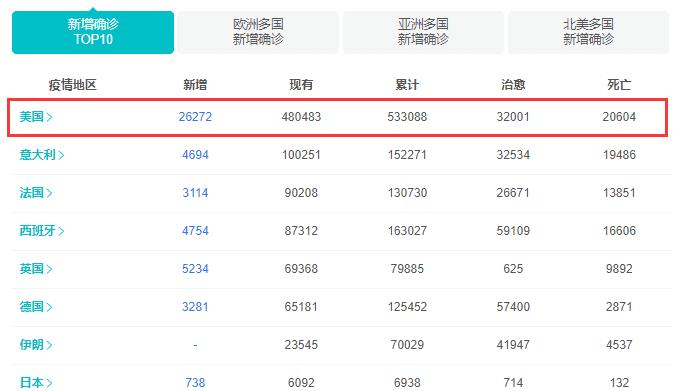
Task: Click US deaths value 20604
Action: point(619,117)
